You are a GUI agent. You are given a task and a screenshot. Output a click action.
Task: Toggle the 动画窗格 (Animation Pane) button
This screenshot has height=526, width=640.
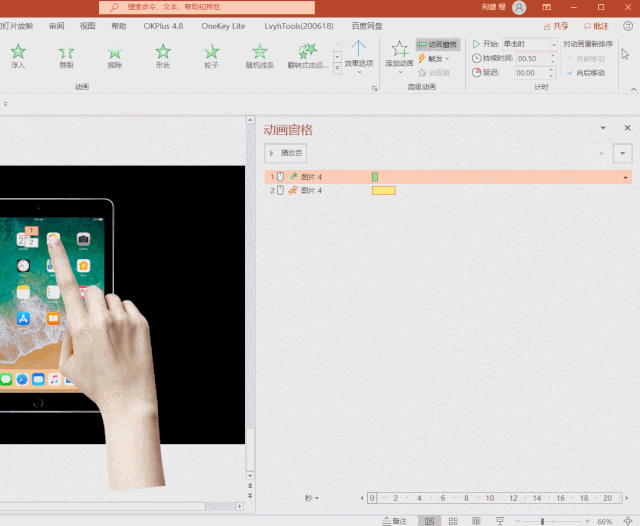pos(438,44)
